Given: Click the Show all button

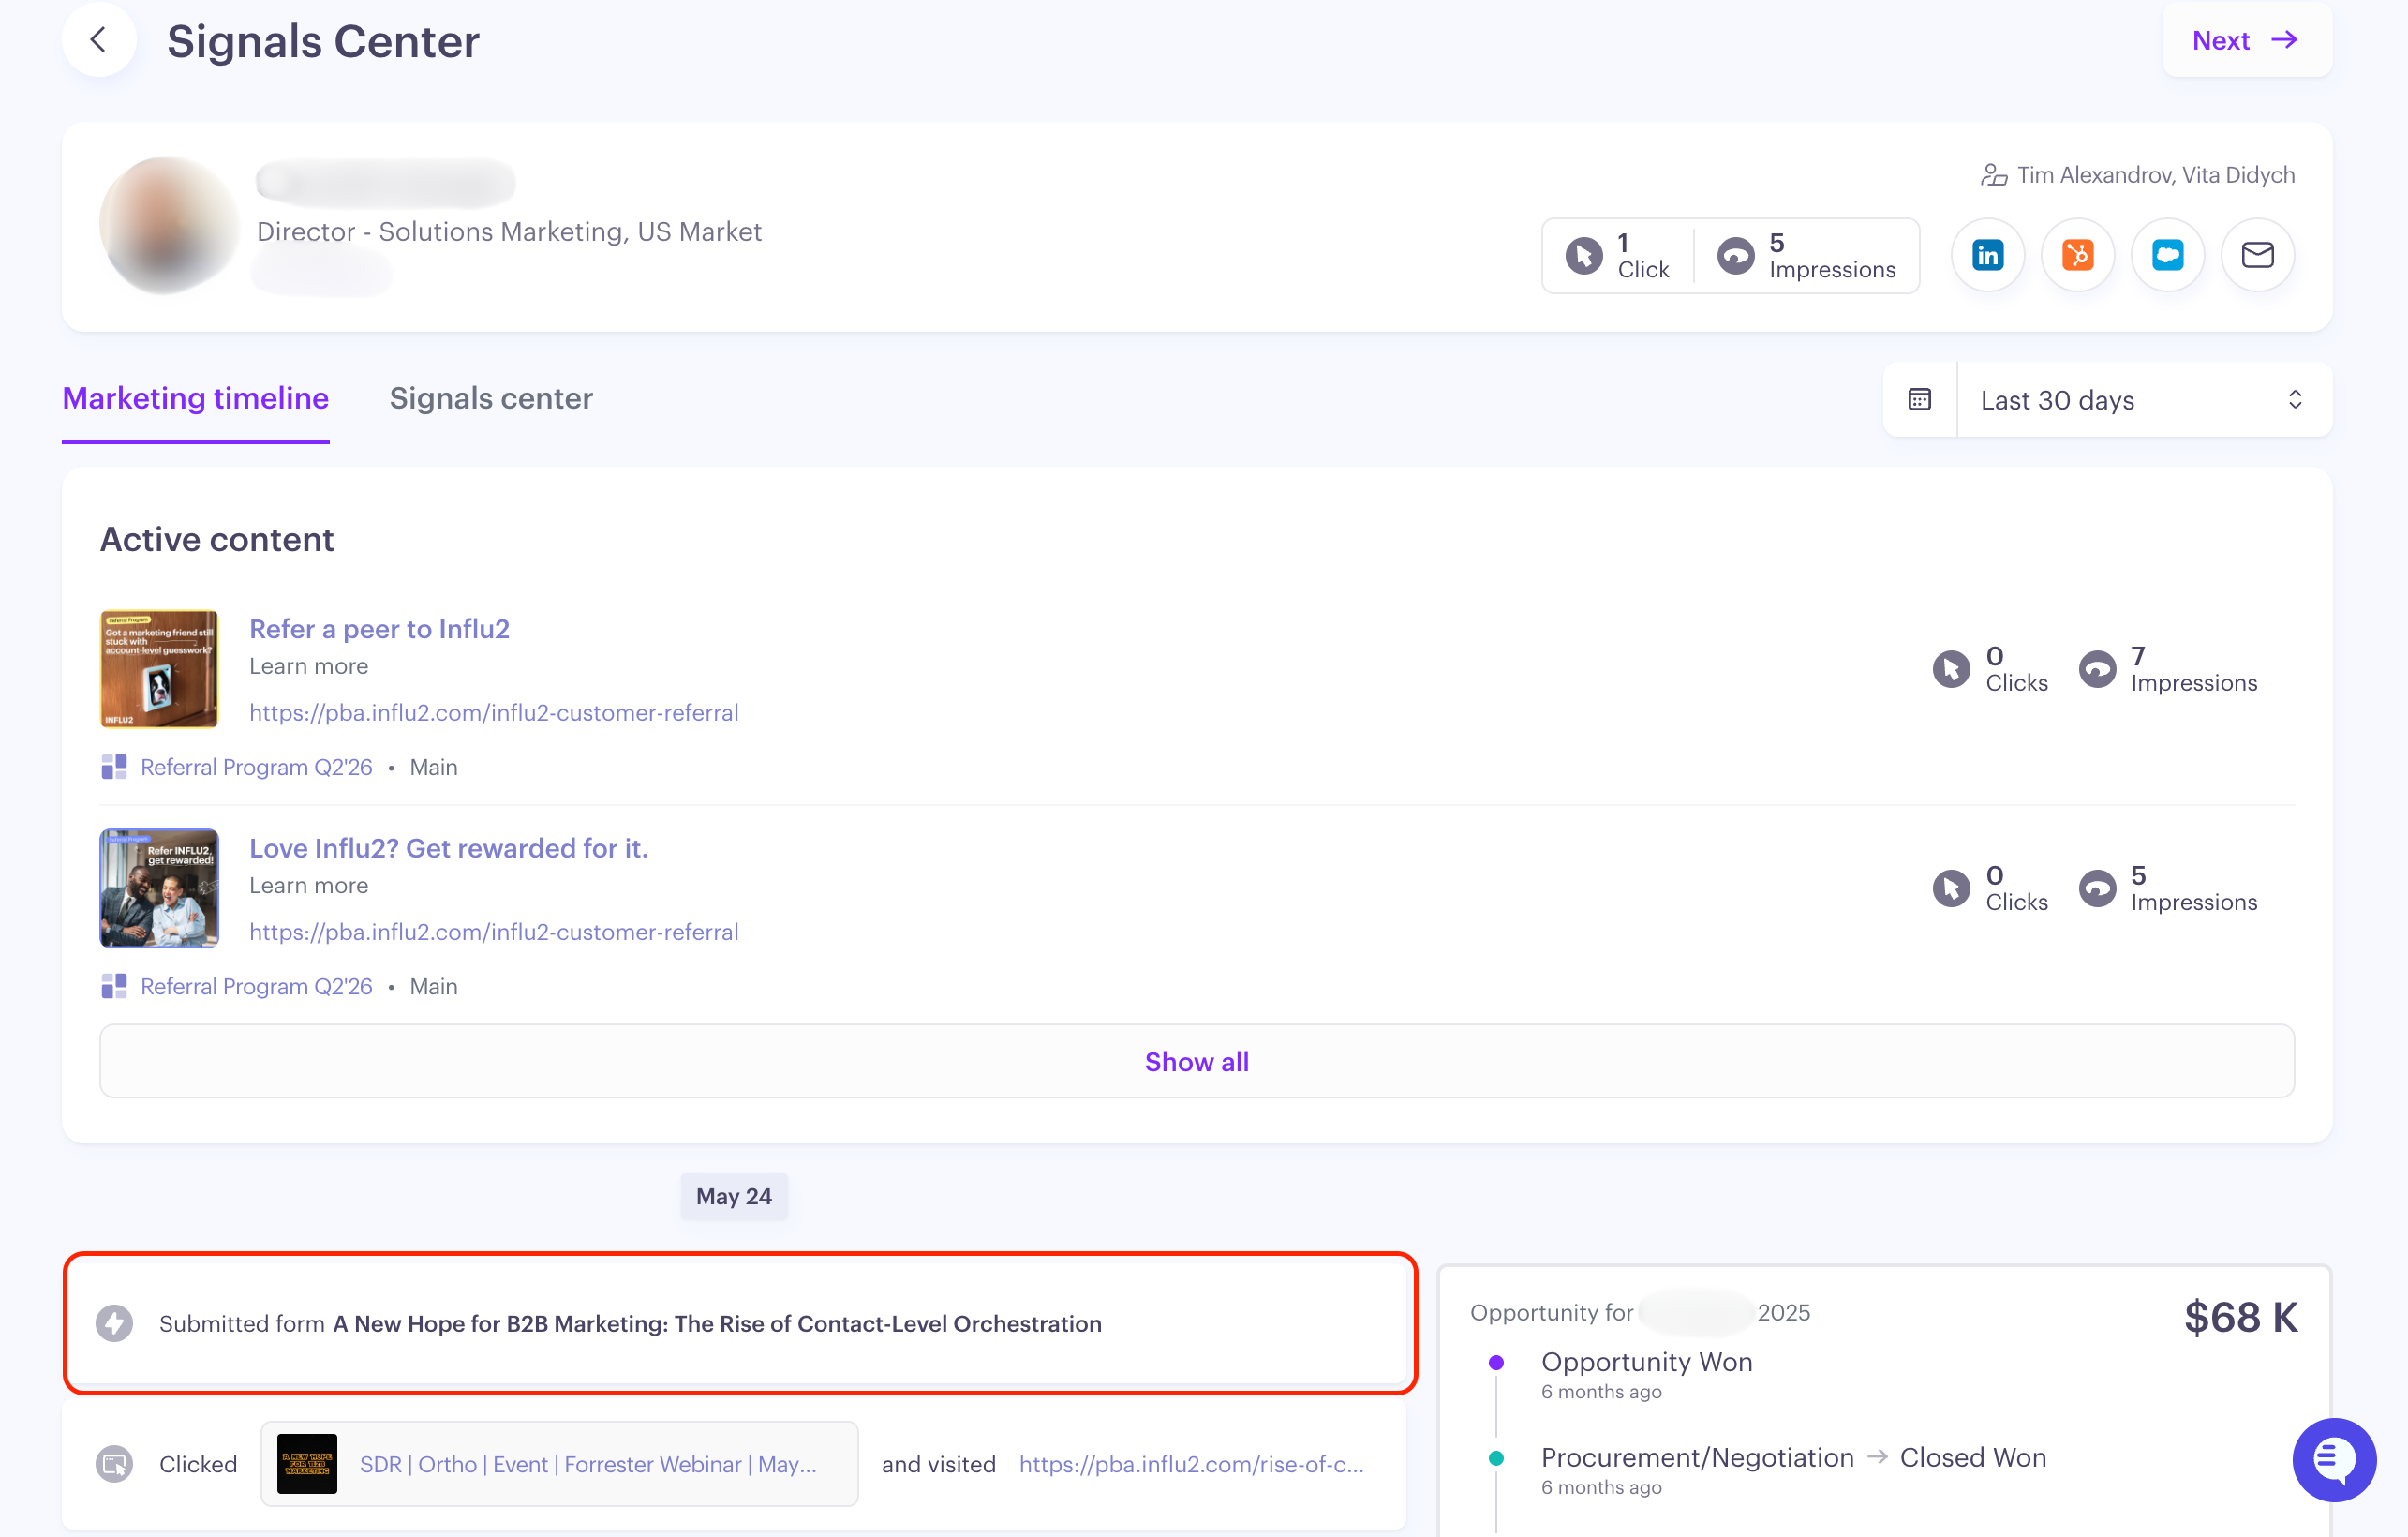Looking at the screenshot, I should point(1196,1061).
